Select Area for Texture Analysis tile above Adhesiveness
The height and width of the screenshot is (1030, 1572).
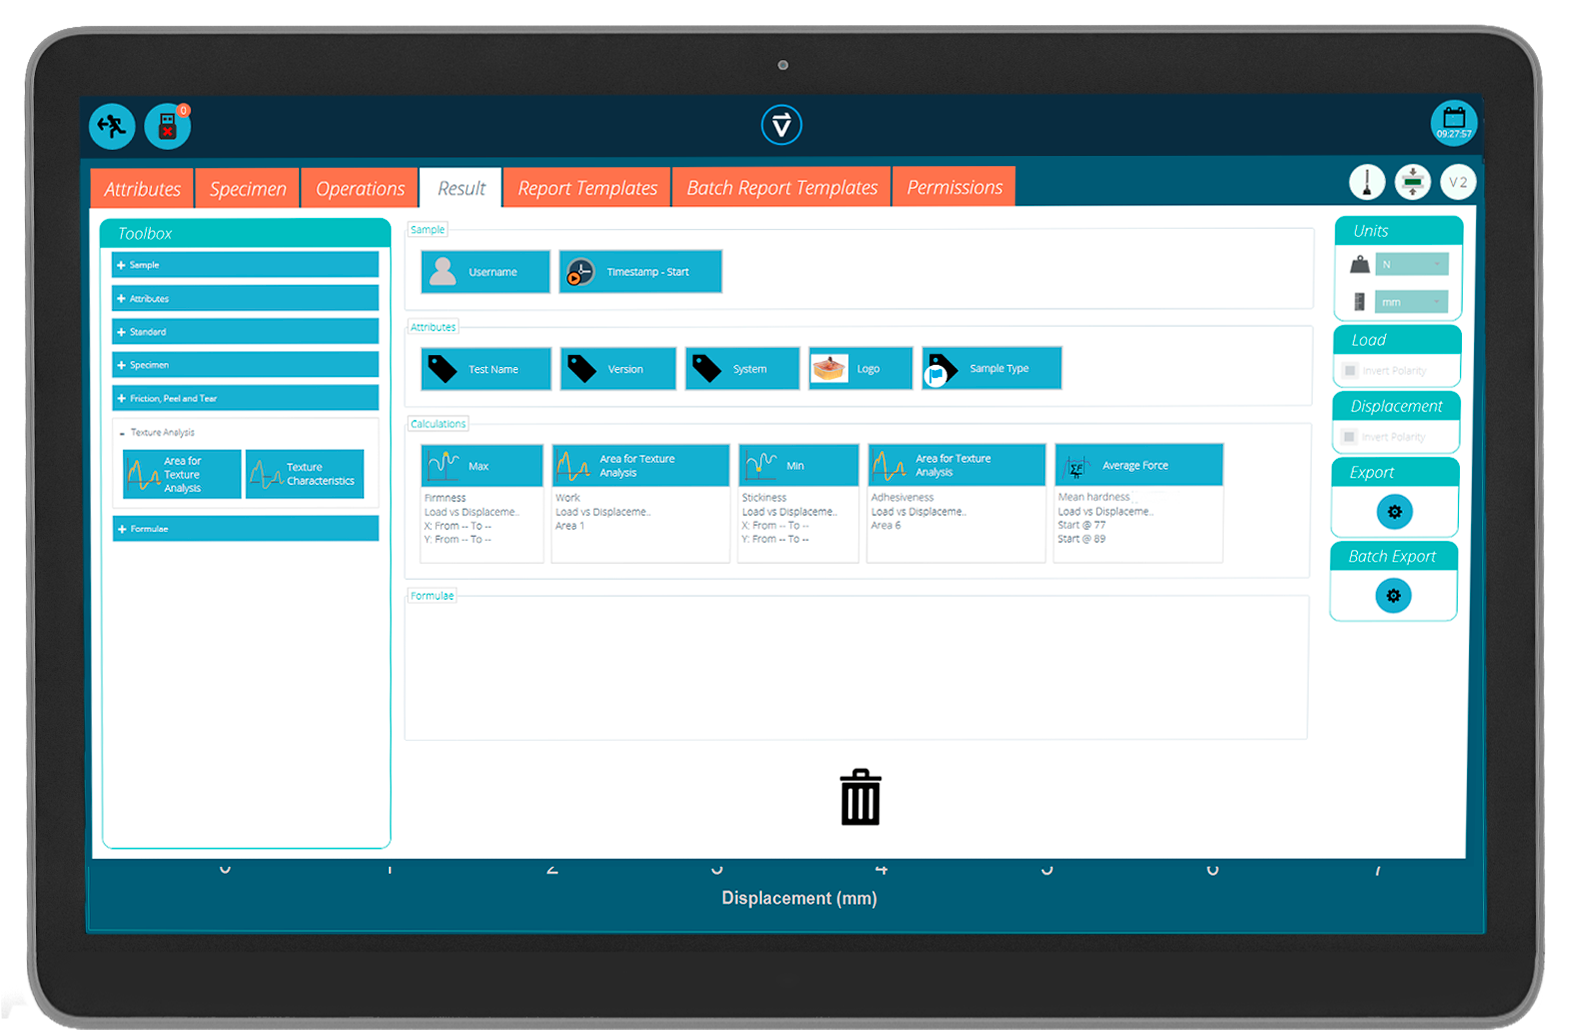pos(956,465)
